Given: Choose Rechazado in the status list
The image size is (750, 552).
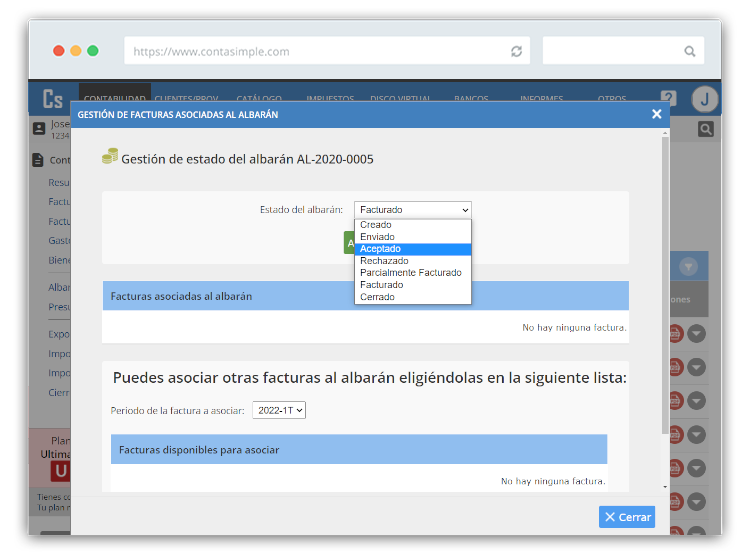Looking at the screenshot, I should pyautogui.click(x=413, y=261).
